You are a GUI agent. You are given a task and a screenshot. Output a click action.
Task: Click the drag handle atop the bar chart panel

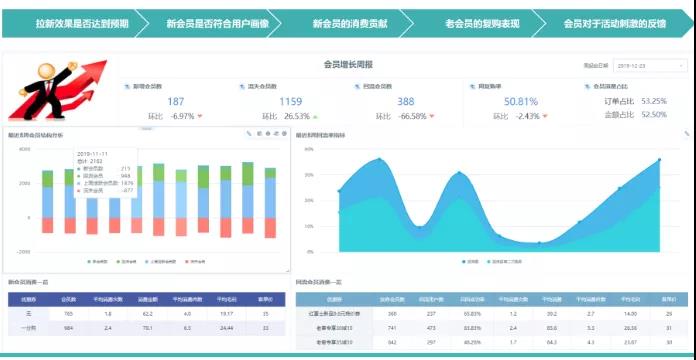pyautogui.click(x=146, y=129)
